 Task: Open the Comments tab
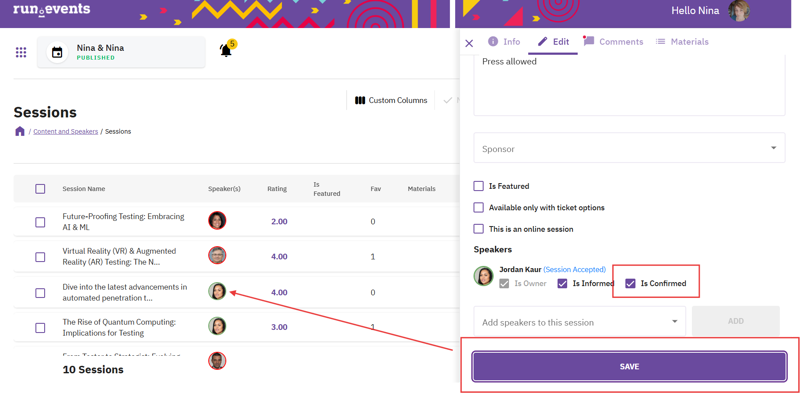tap(613, 42)
